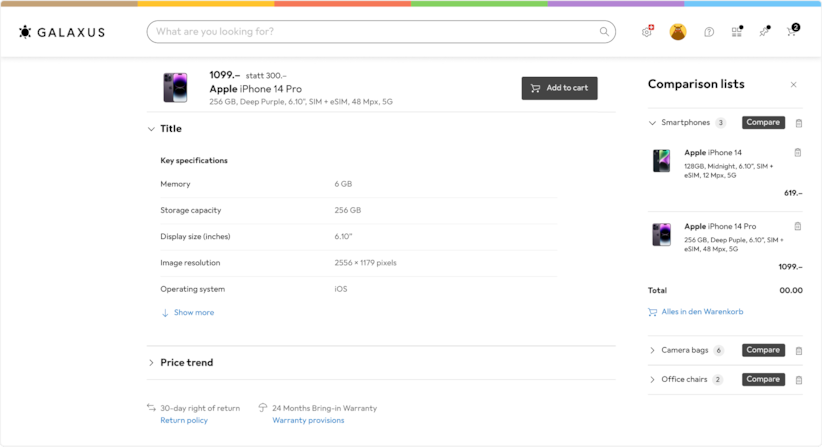
Task: Open the shopping cart with 2 items
Action: click(793, 30)
